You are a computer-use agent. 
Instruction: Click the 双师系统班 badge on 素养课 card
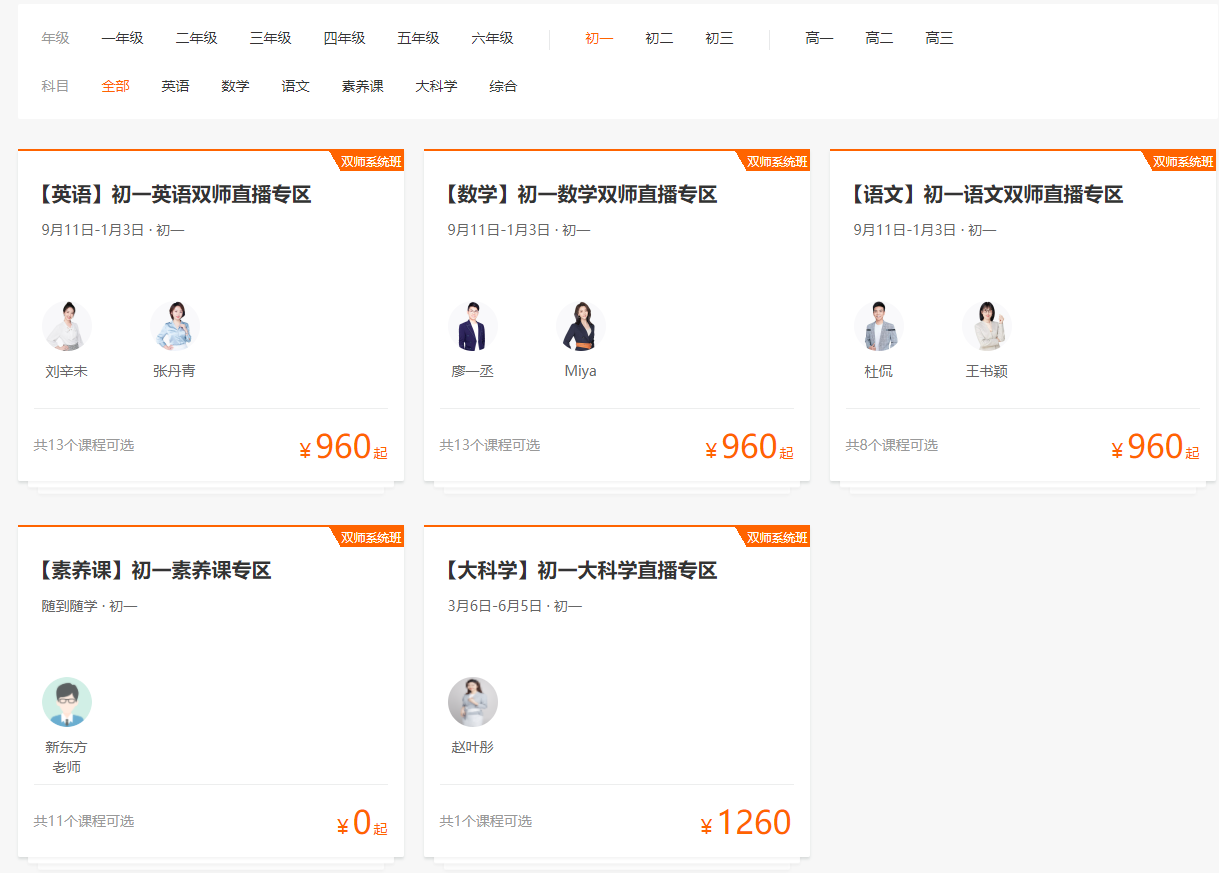point(370,538)
